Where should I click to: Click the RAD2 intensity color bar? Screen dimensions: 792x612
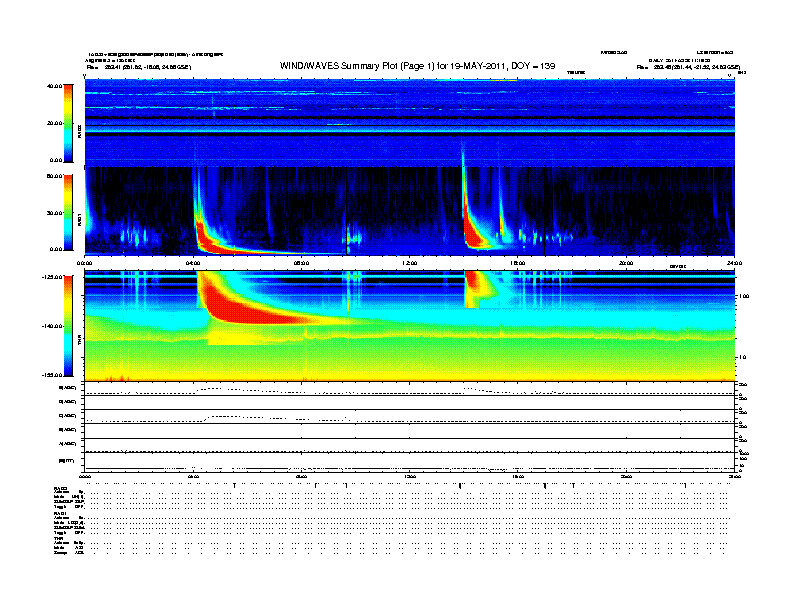[68, 123]
